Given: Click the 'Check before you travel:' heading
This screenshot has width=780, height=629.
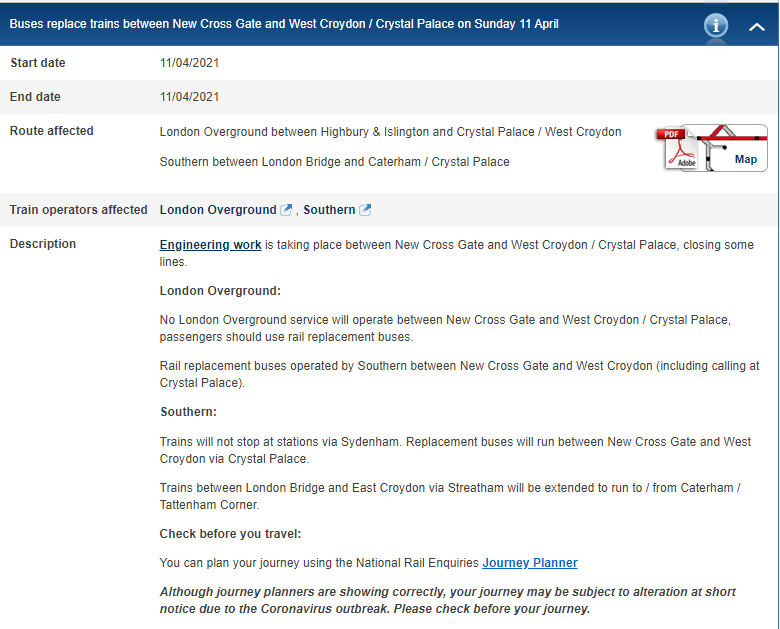Looking at the screenshot, I should point(230,533).
